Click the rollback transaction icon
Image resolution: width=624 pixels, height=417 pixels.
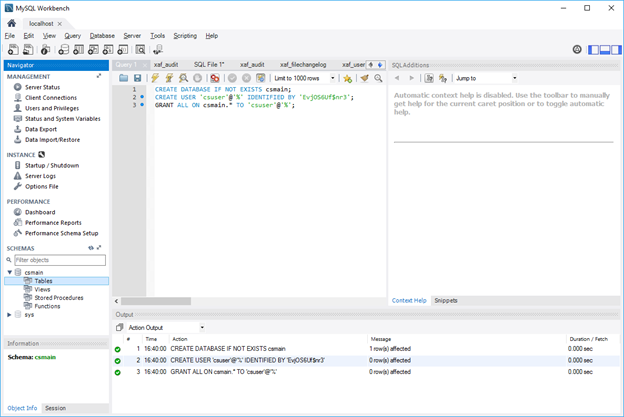[x=246, y=78]
